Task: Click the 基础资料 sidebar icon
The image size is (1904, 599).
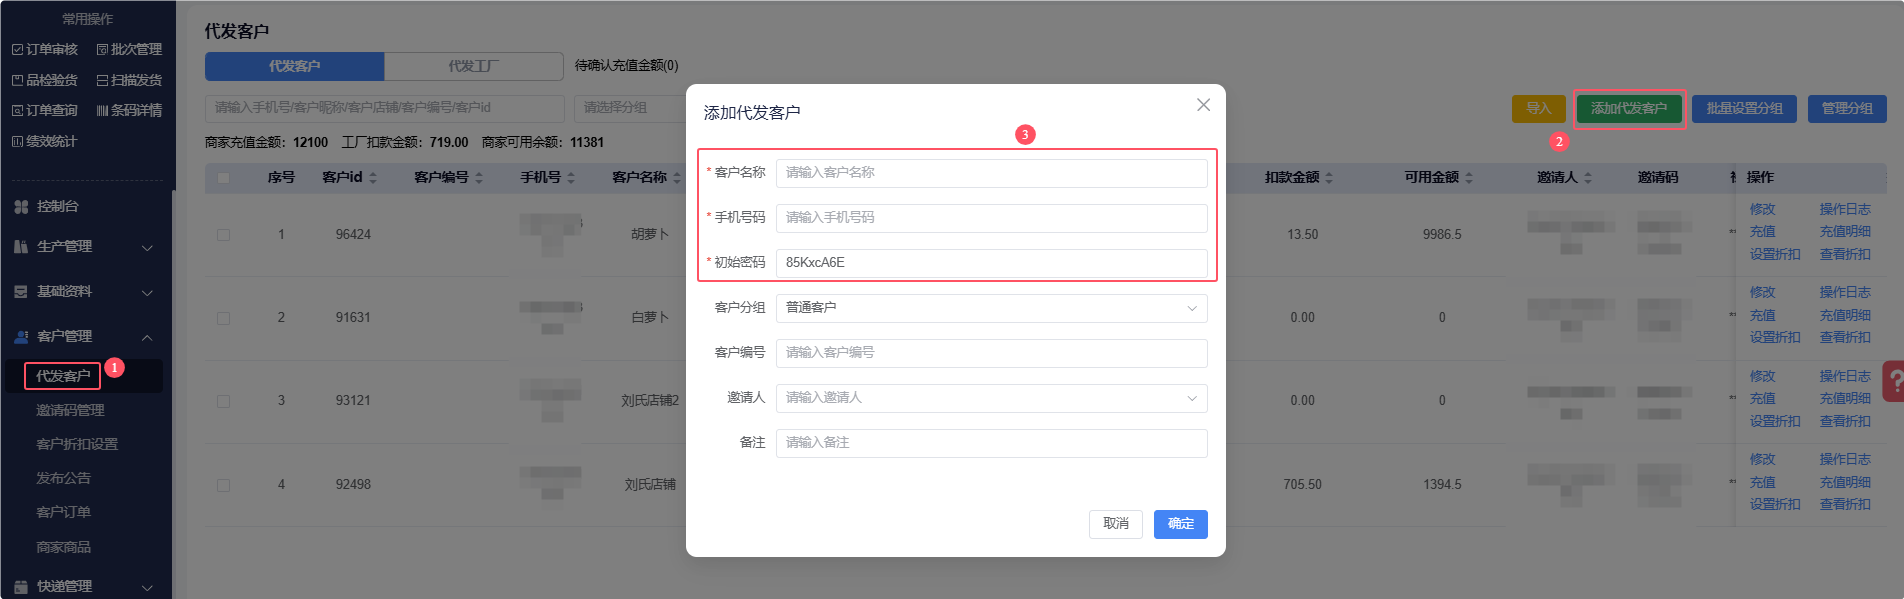Action: pos(21,291)
